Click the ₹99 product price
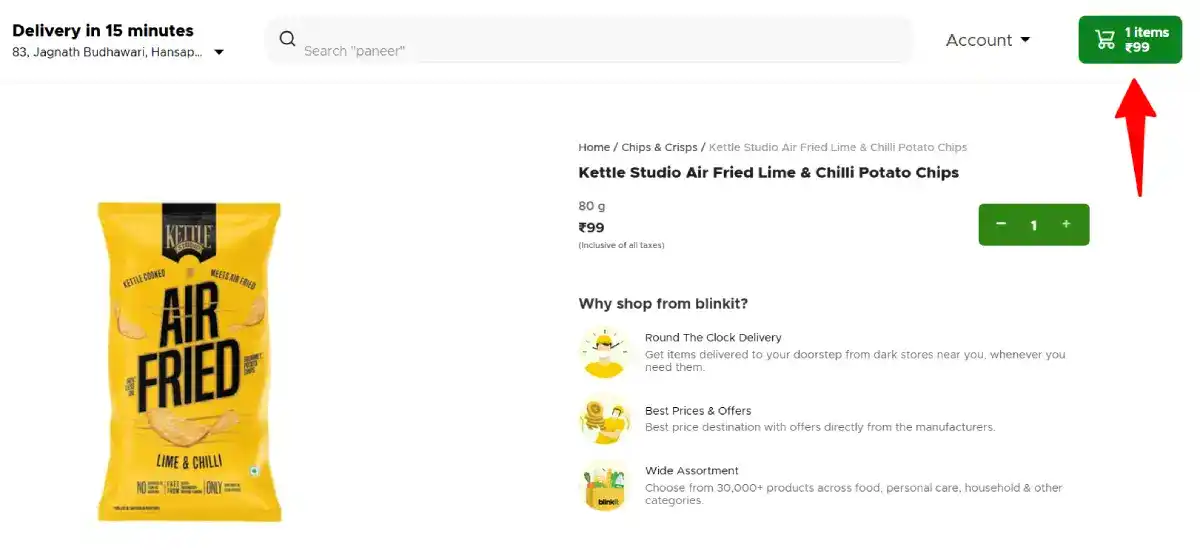Viewport: 1200px width, 550px height. (x=592, y=227)
